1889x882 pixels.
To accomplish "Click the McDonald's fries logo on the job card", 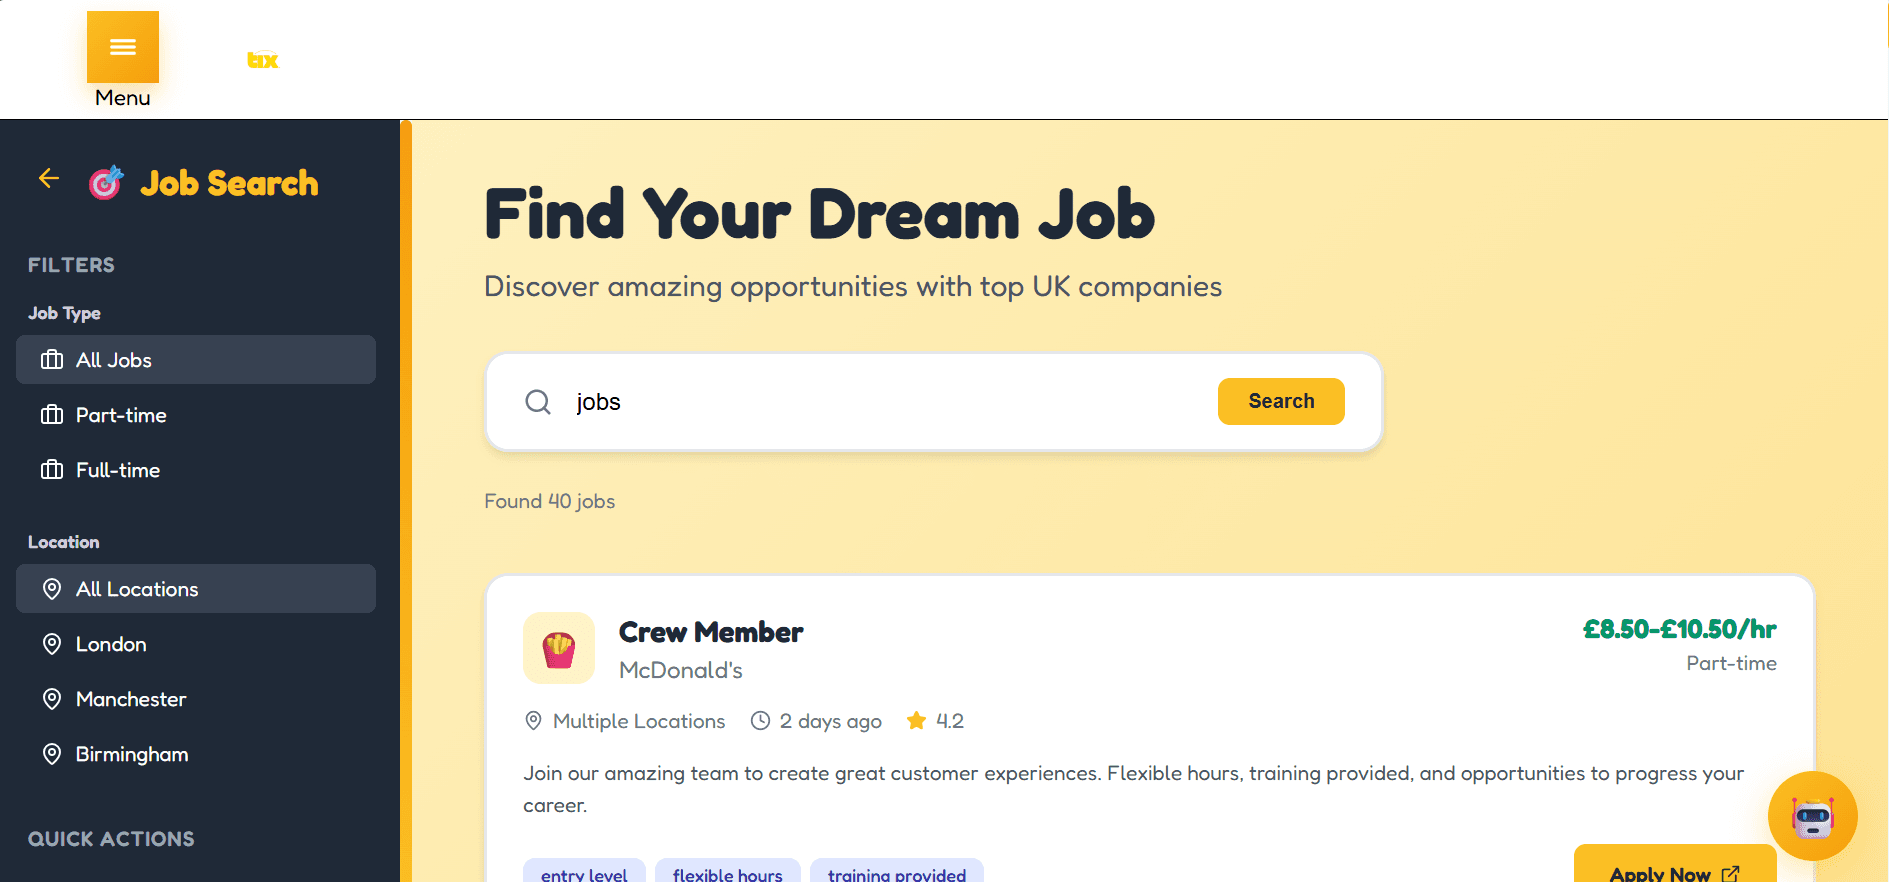I will coord(558,648).
